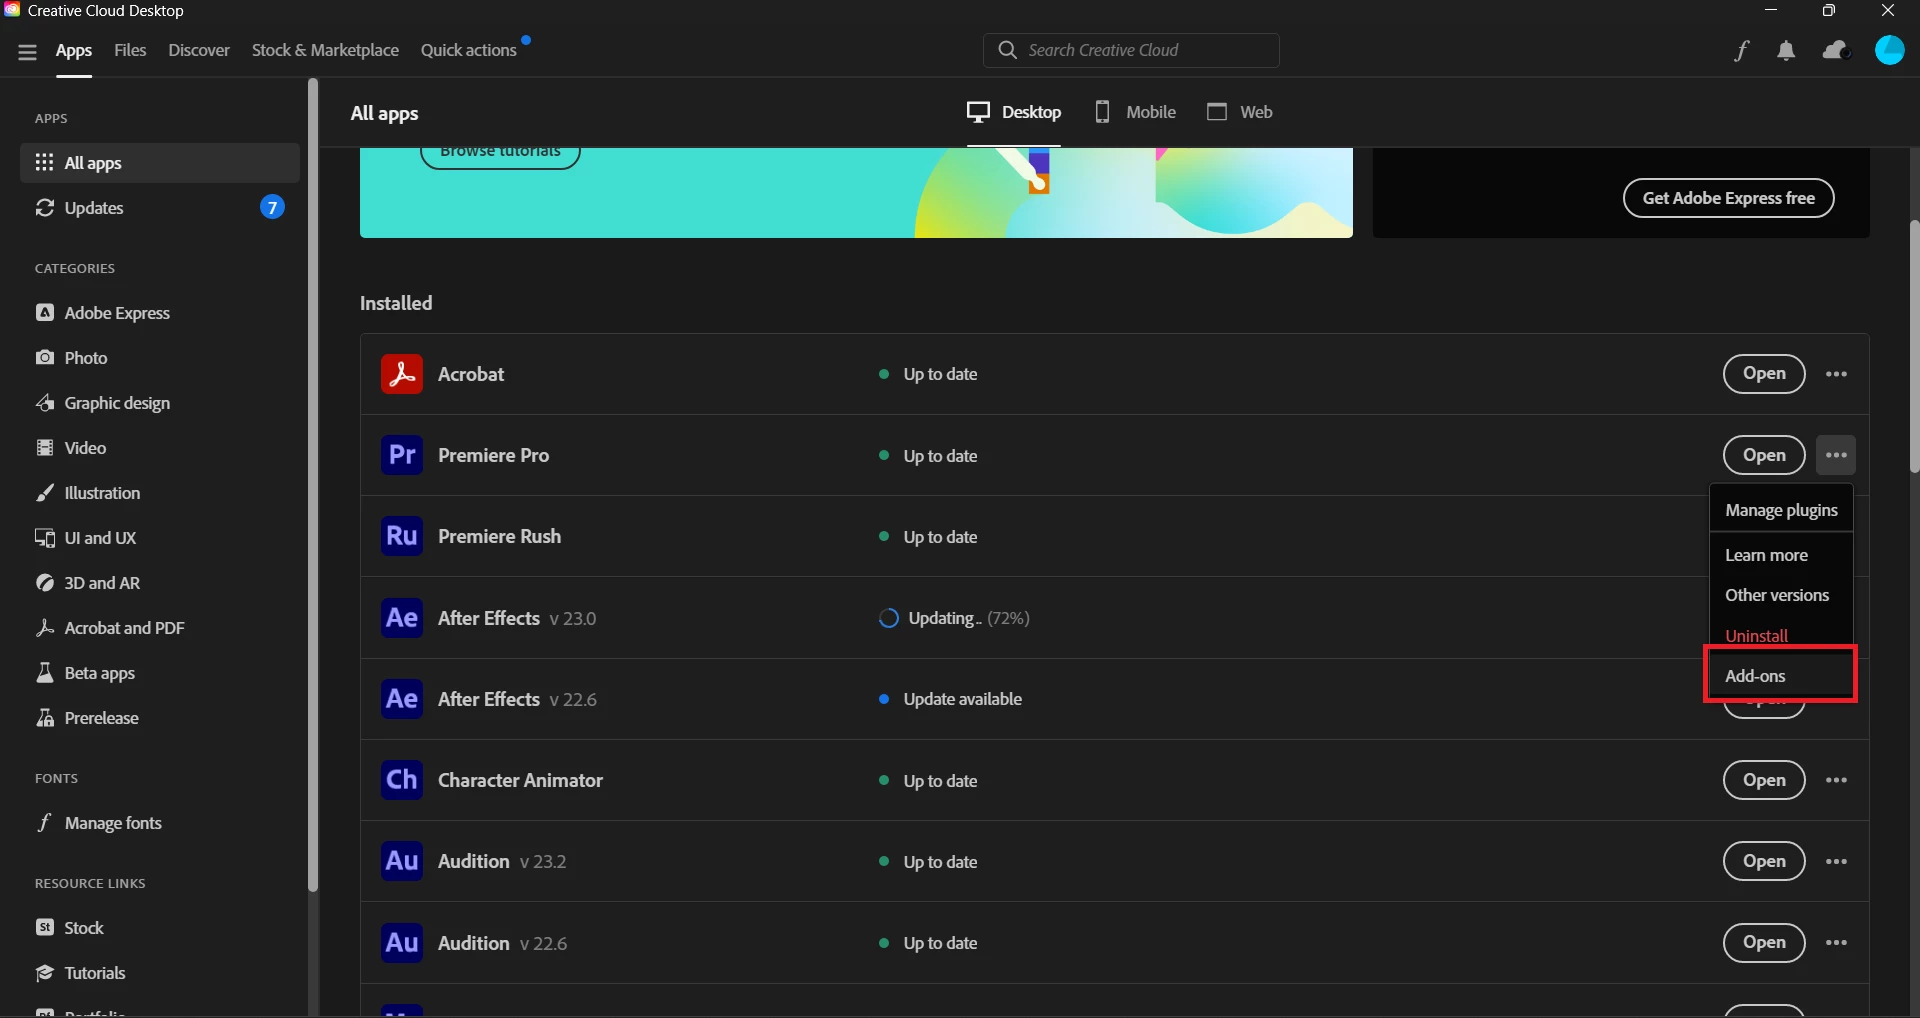Switch to the Files tab
The image size is (1920, 1018).
[x=130, y=50]
